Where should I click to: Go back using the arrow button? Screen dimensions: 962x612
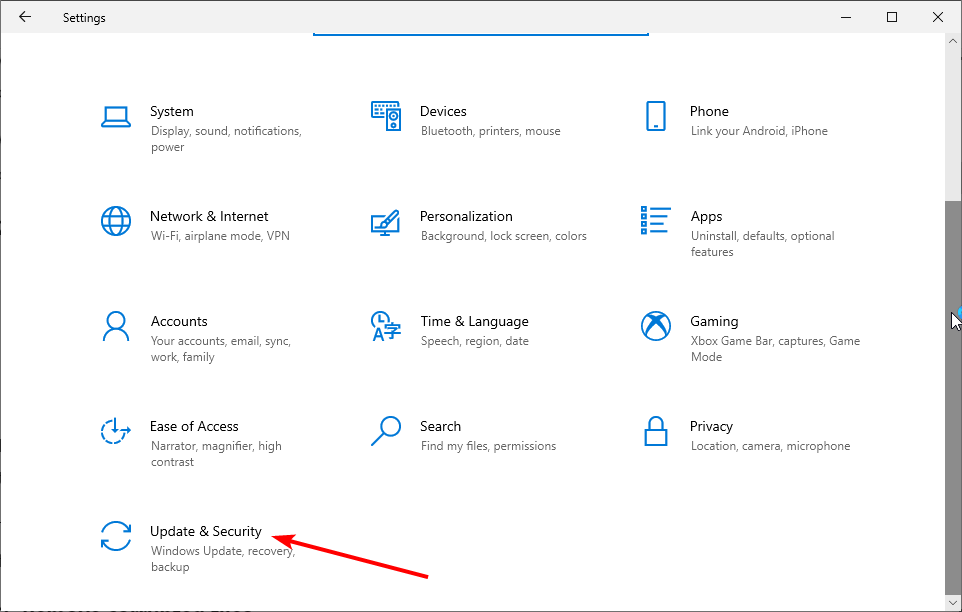click(25, 17)
